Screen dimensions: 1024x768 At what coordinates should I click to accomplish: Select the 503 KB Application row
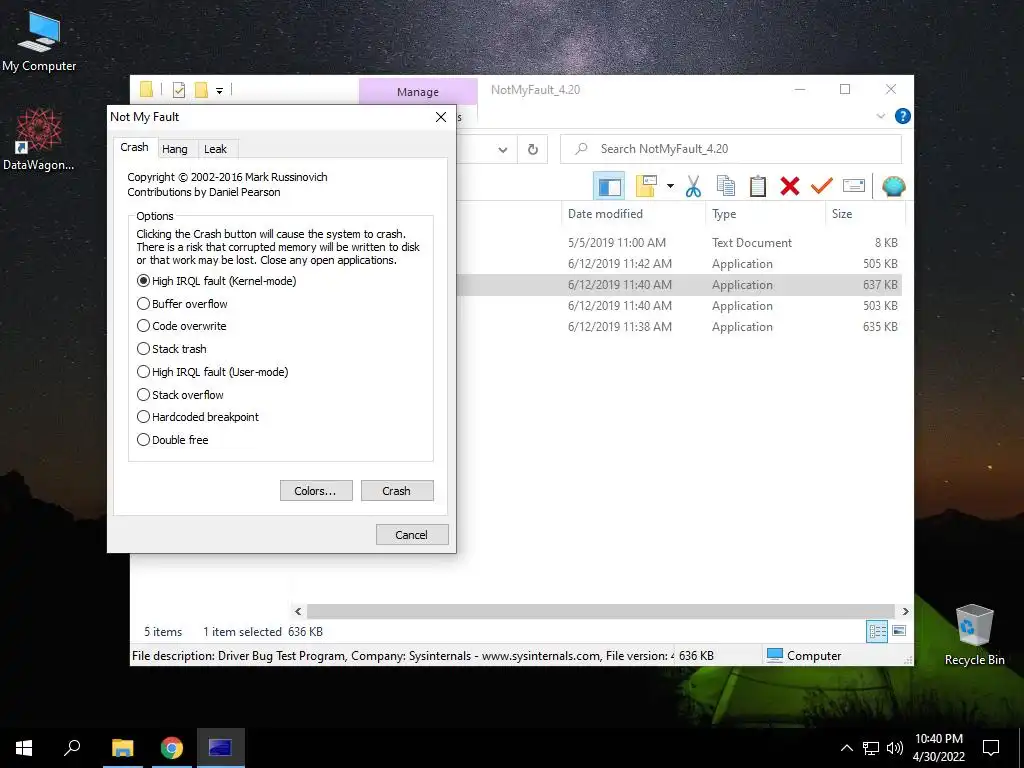coord(680,306)
